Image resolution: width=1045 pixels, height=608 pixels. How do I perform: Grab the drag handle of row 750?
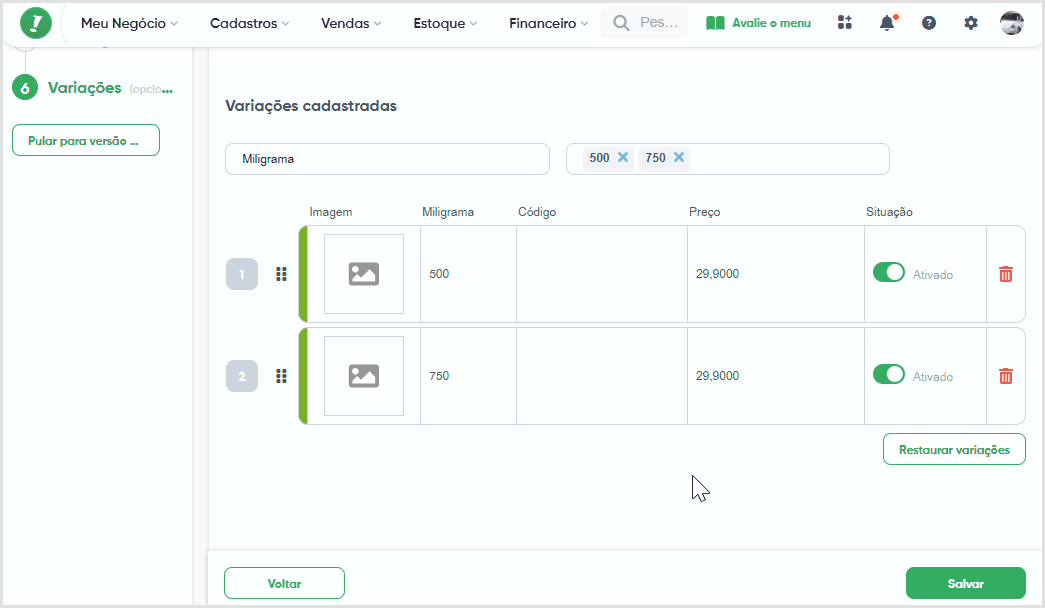[281, 376]
